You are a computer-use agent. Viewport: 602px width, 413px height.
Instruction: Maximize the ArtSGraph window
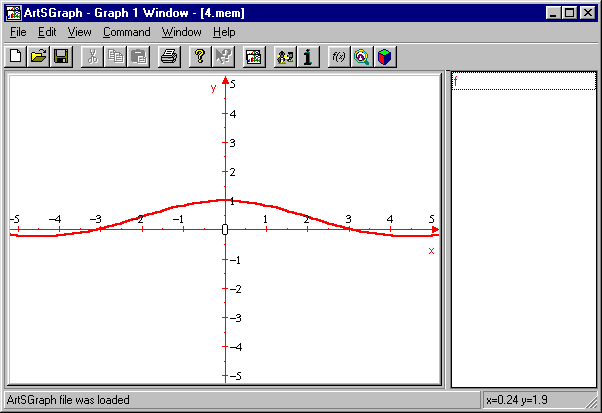click(570, 13)
